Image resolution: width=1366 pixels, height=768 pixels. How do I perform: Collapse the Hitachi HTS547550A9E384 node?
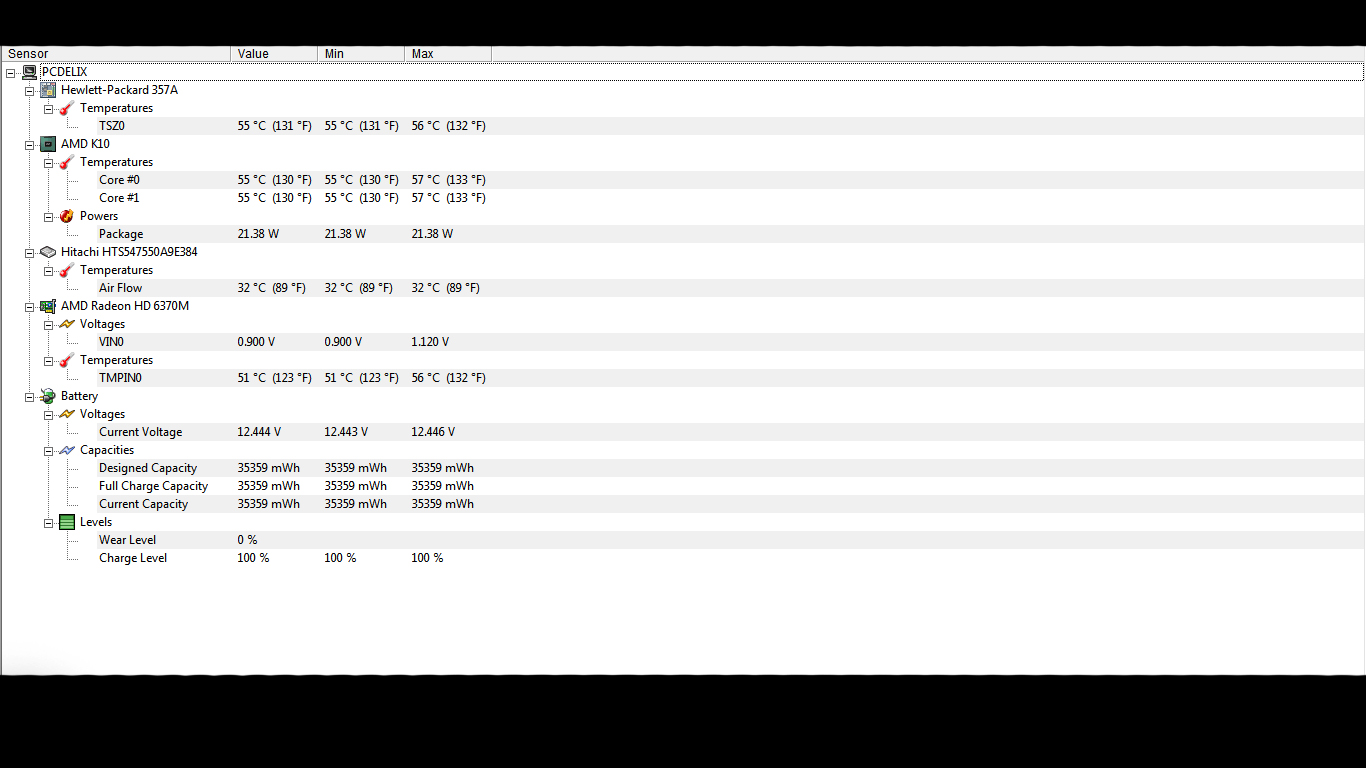click(29, 253)
